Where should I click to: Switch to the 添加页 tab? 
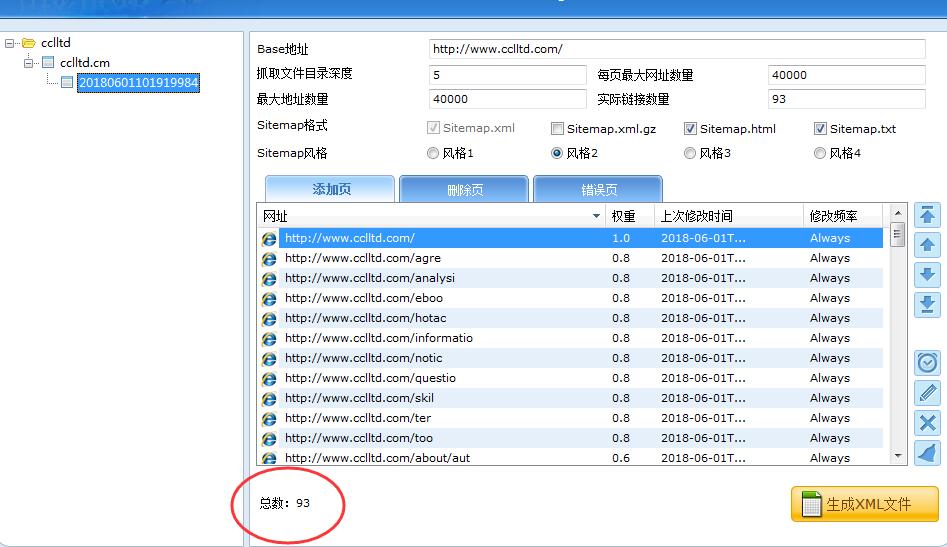[x=330, y=189]
